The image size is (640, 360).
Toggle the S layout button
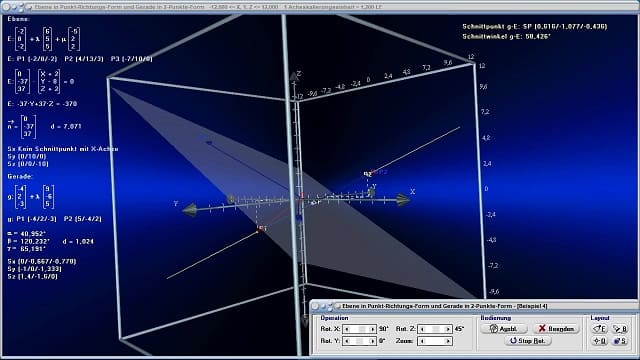click(x=620, y=340)
